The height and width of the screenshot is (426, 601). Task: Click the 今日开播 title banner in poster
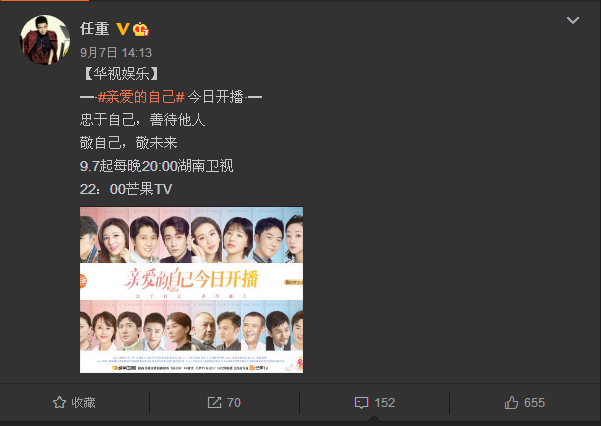click(x=191, y=281)
